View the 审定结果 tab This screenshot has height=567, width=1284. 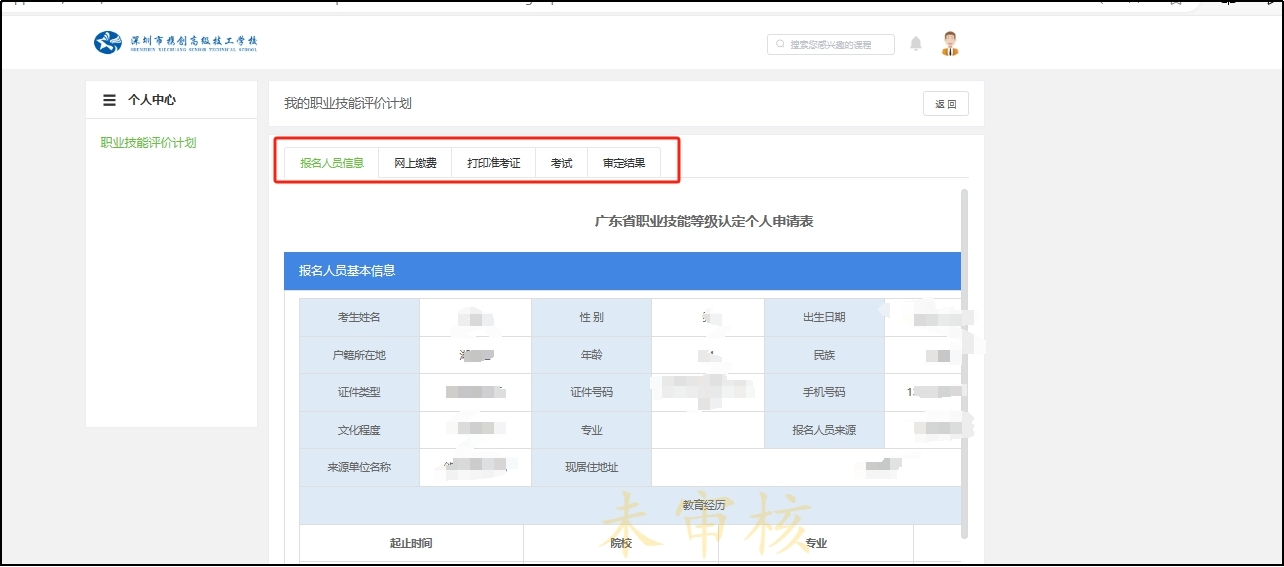(x=623, y=163)
